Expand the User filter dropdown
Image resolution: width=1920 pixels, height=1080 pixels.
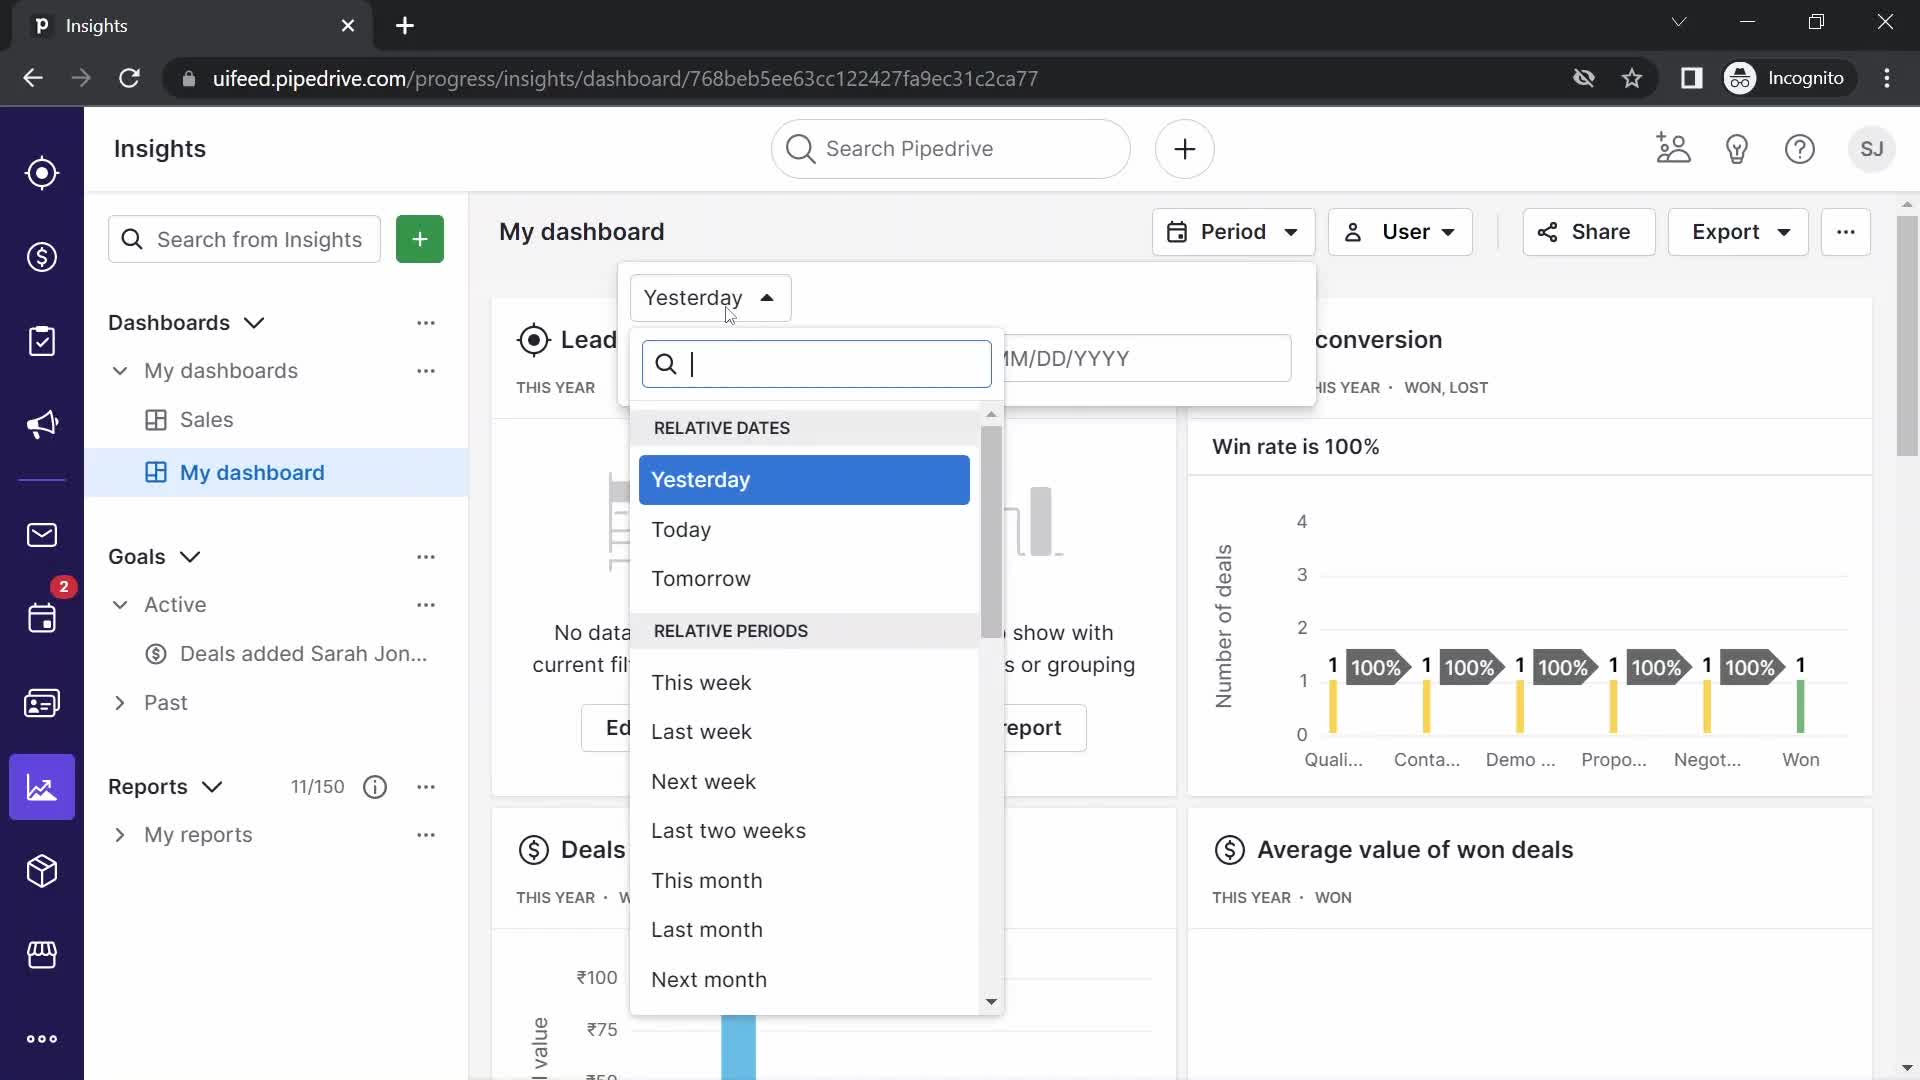click(x=1402, y=232)
